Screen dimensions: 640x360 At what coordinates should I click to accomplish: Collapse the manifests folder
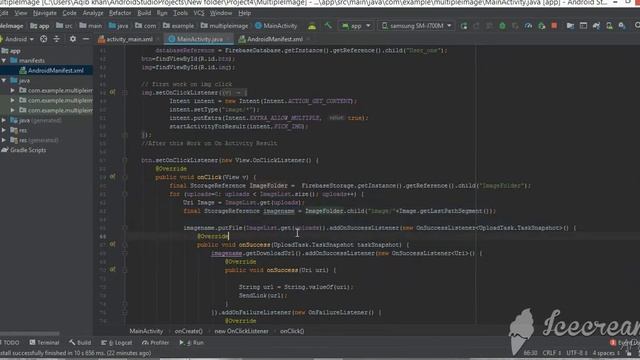click(x=4, y=60)
